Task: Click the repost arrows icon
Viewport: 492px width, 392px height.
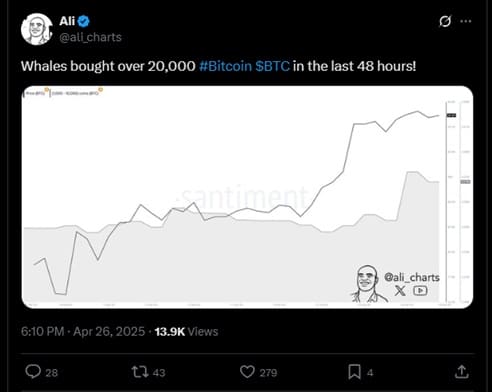Action: click(140, 372)
